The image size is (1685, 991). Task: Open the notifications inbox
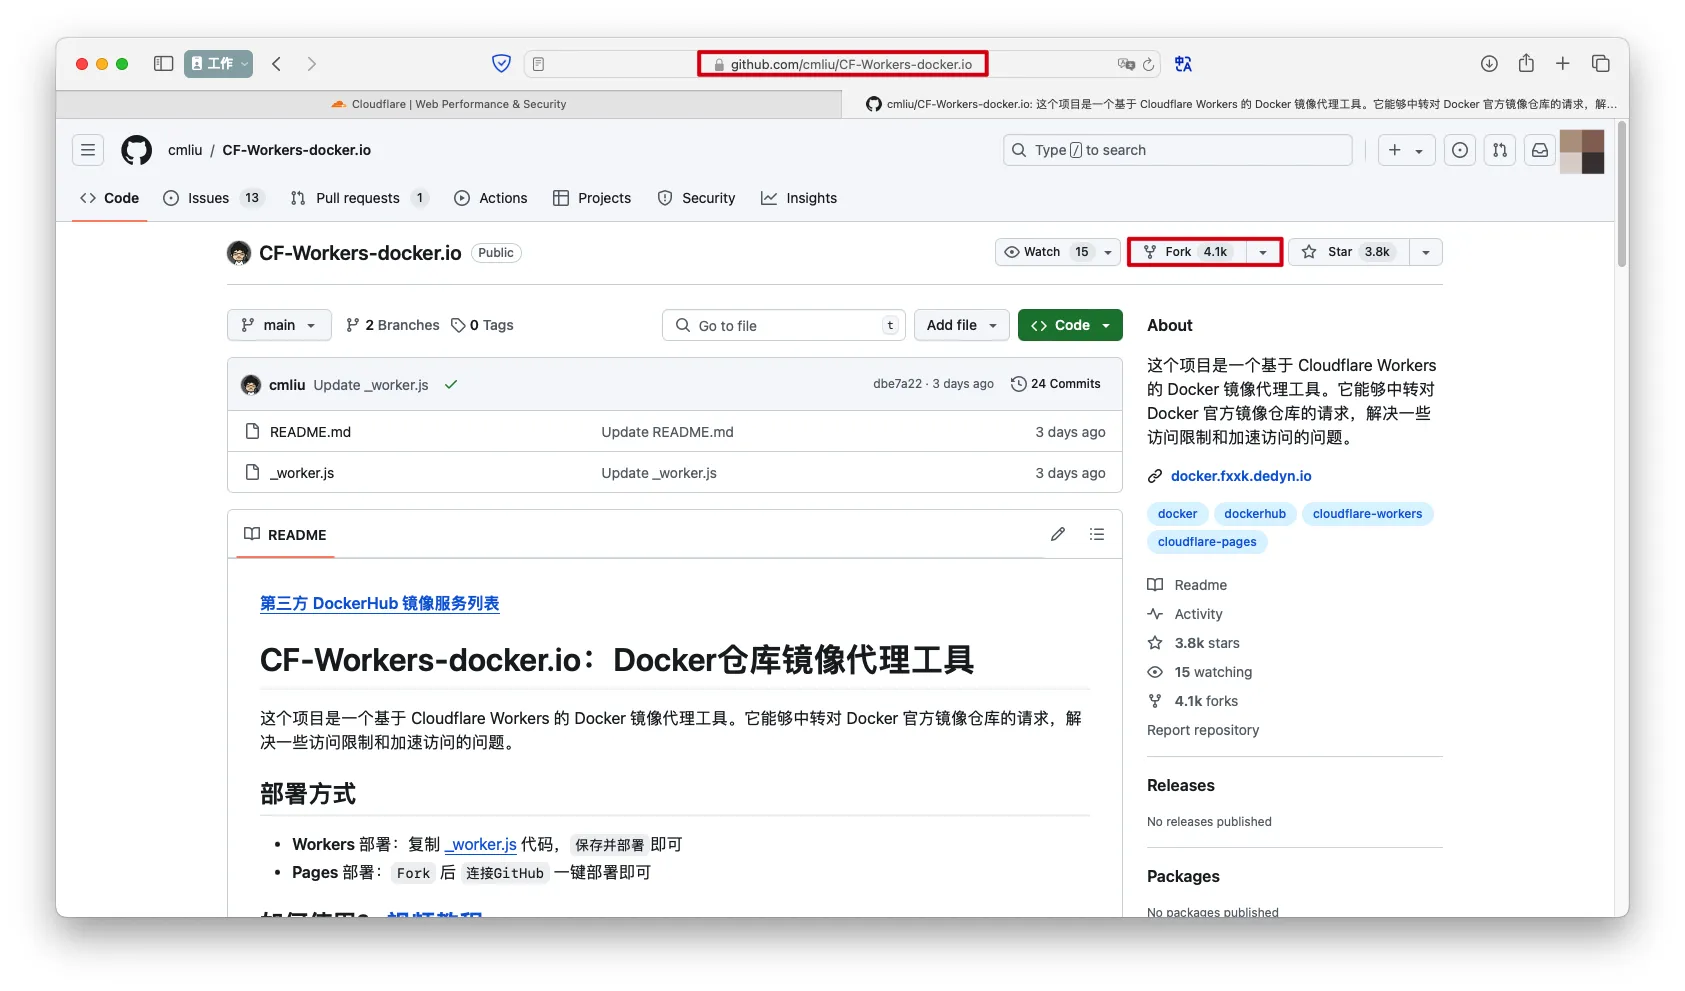(1540, 150)
